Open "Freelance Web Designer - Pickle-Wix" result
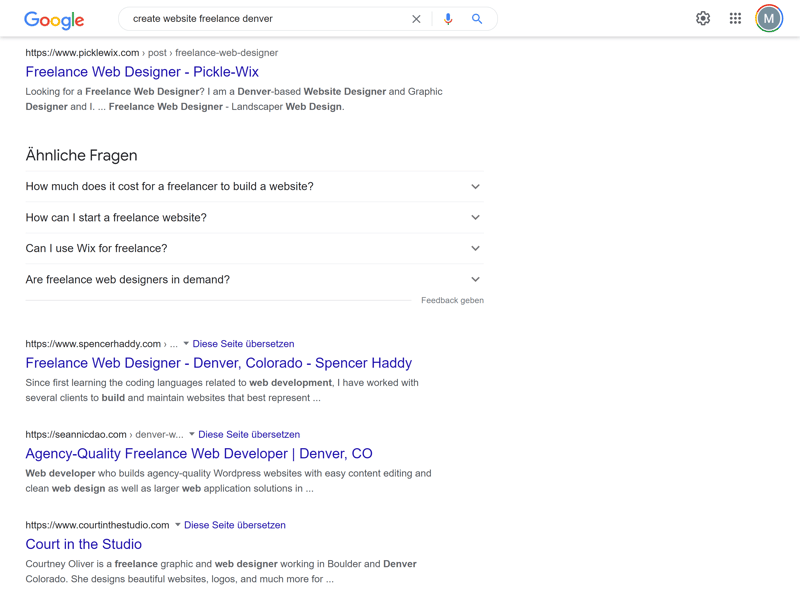 pyautogui.click(x=142, y=72)
